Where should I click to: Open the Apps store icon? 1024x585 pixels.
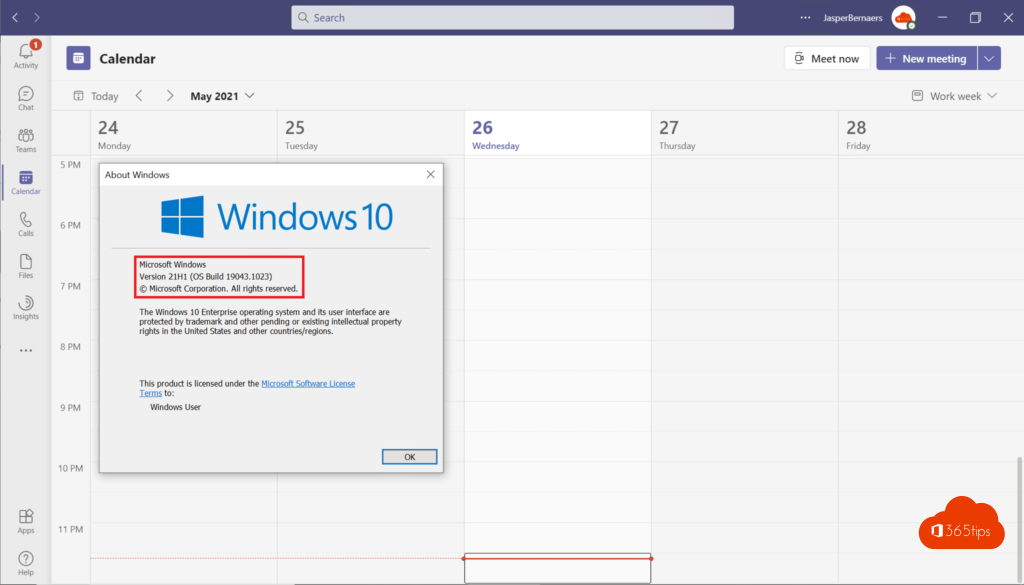click(26, 521)
